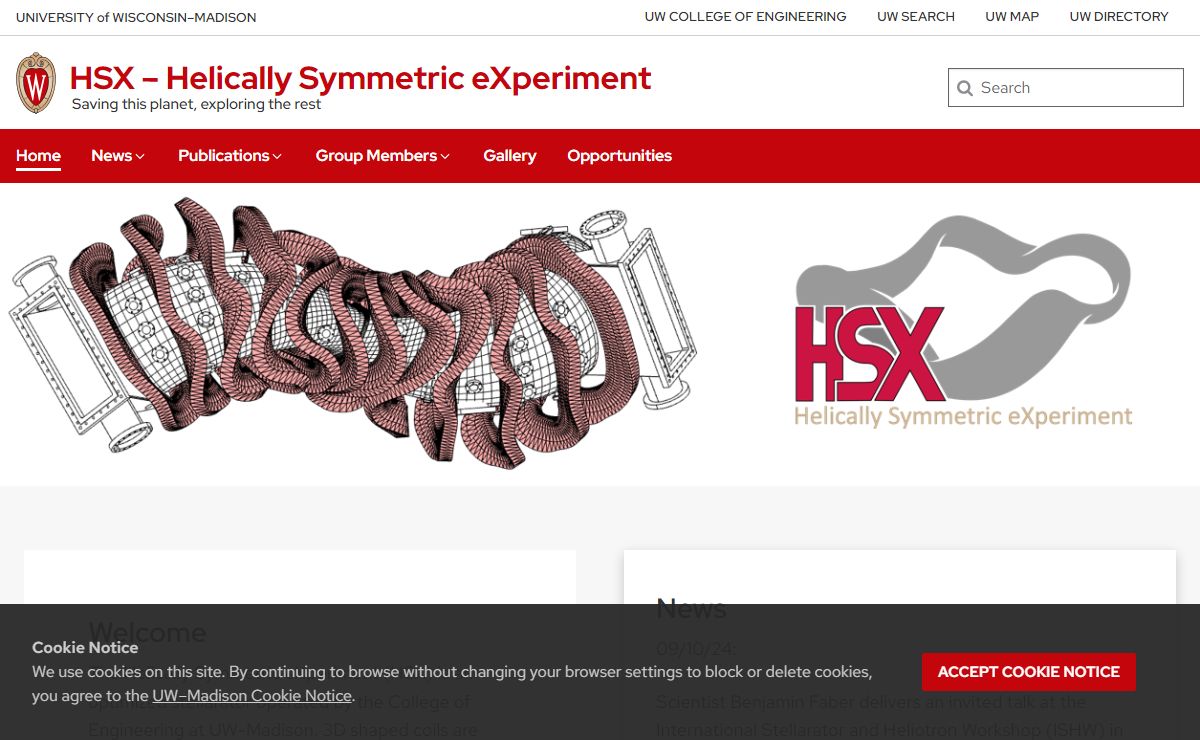Focus the Search input field
The image size is (1200, 740).
coord(1066,88)
